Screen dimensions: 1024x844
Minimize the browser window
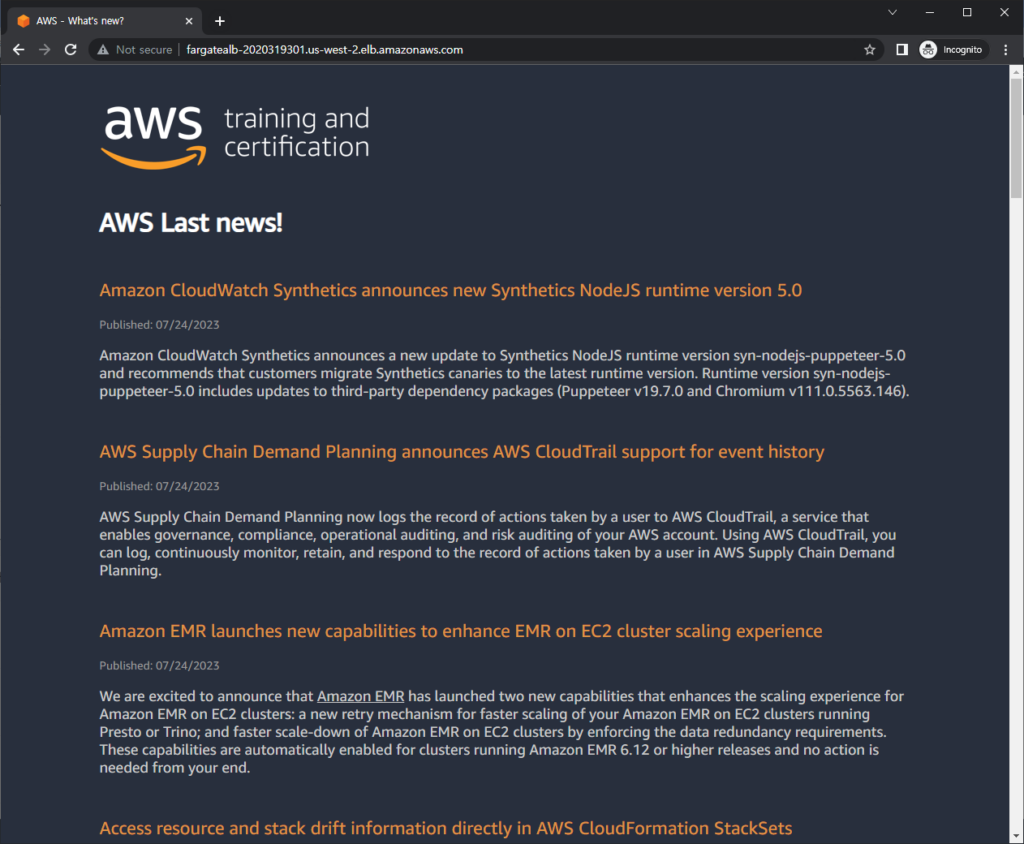coord(930,12)
